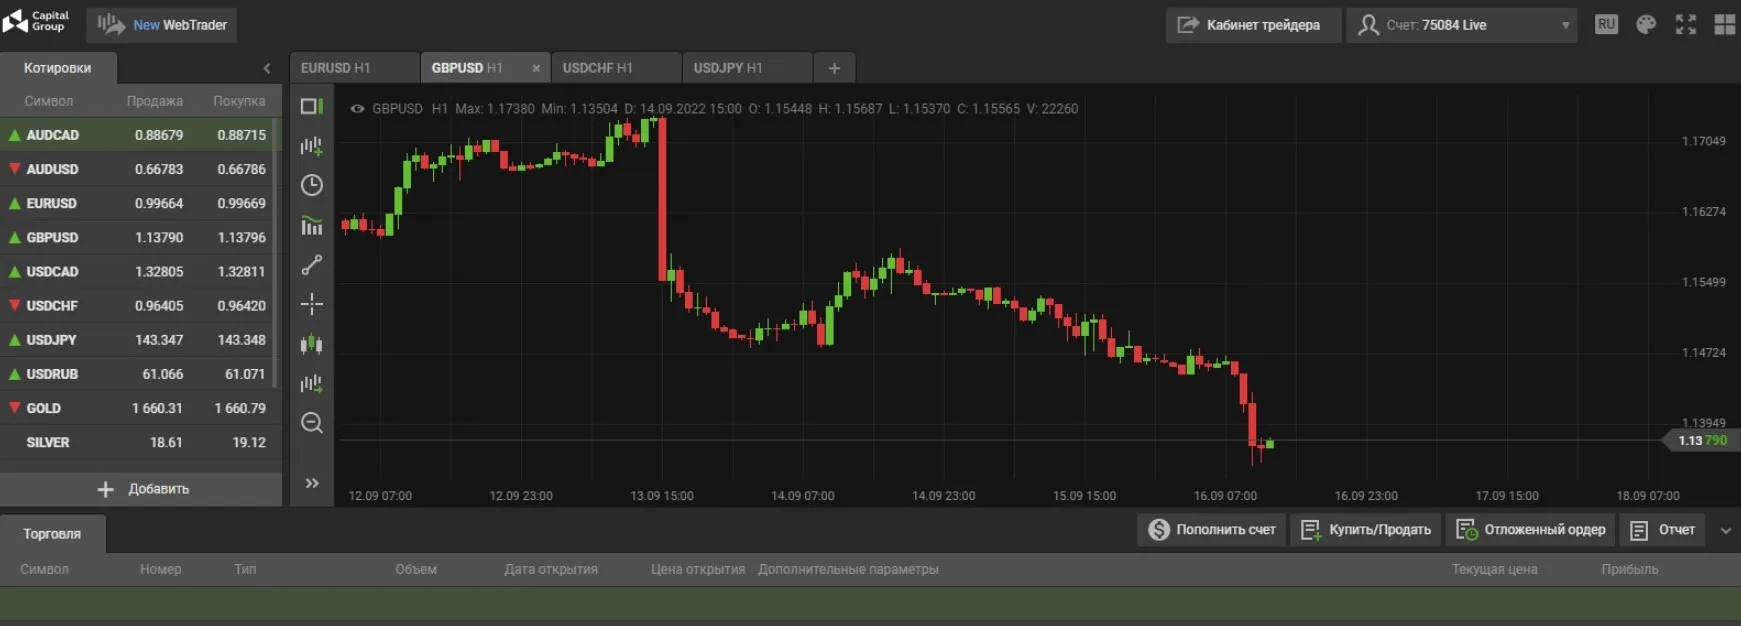Screen dimensions: 1741x626
Task: Open Отложенный ордер button
Action: click(1531, 530)
